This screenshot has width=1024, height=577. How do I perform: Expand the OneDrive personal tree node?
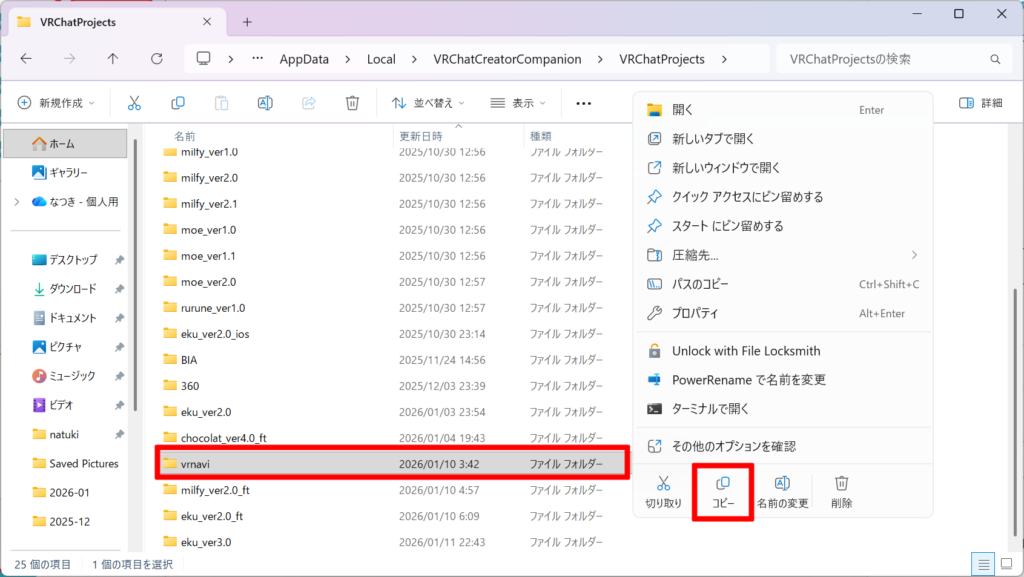[17, 201]
